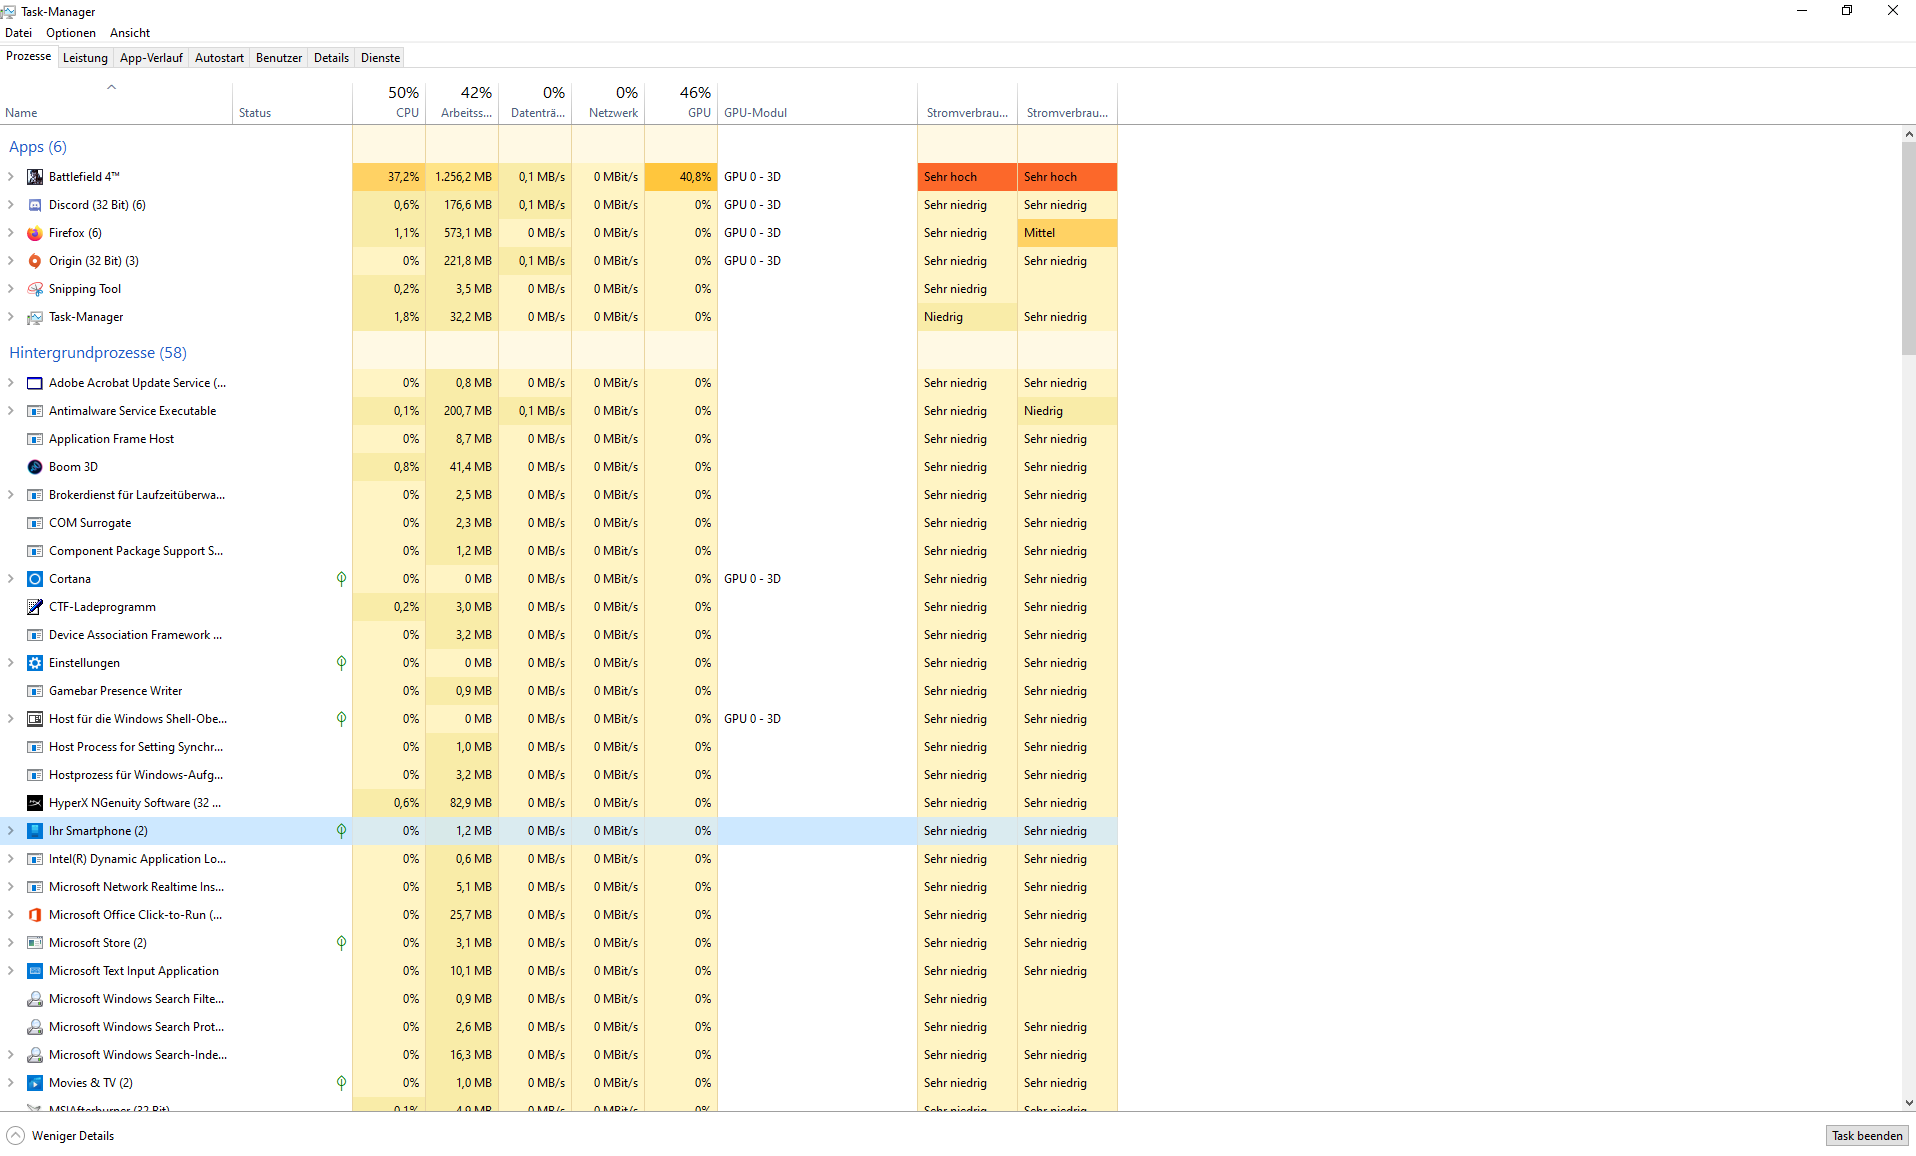Screen dimensions: 1916x1156
Task: Click the Microsoft Office Click-to-Run icon
Action: click(x=35, y=915)
